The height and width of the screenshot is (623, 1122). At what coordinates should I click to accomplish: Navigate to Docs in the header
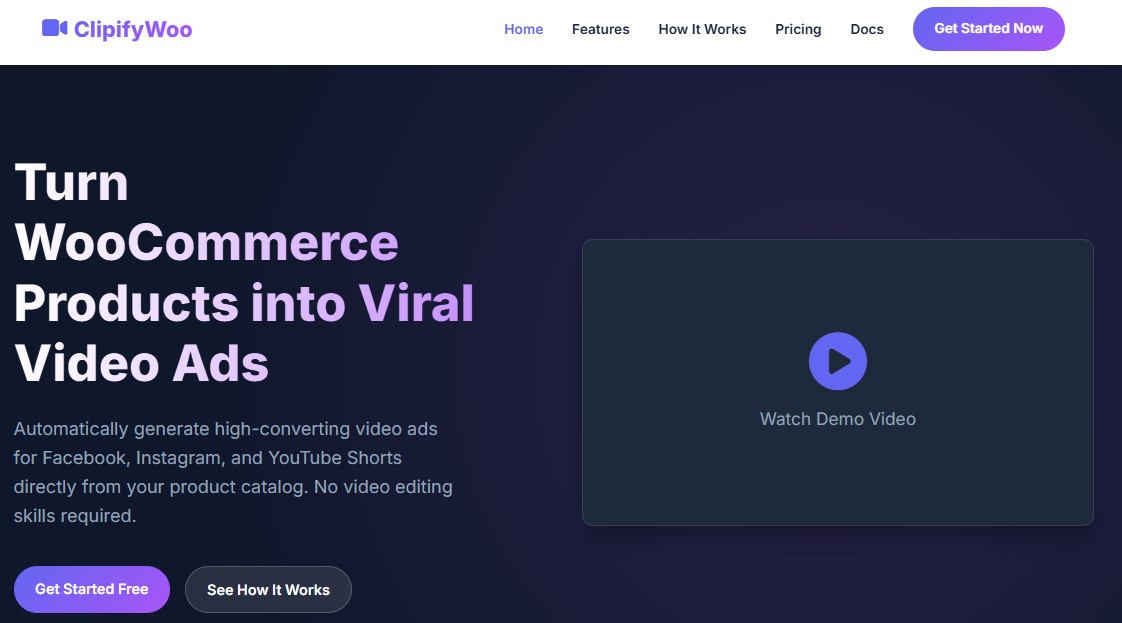pos(867,29)
